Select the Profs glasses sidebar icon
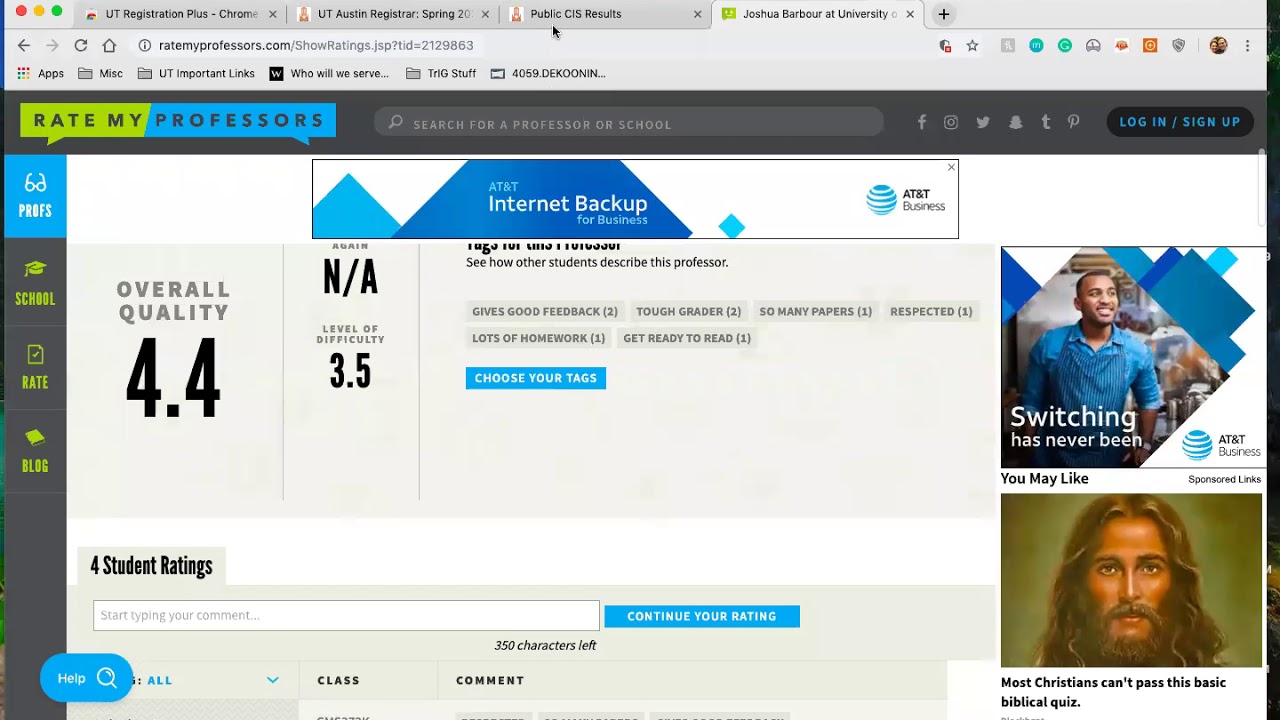The width and height of the screenshot is (1280, 720). 35,196
